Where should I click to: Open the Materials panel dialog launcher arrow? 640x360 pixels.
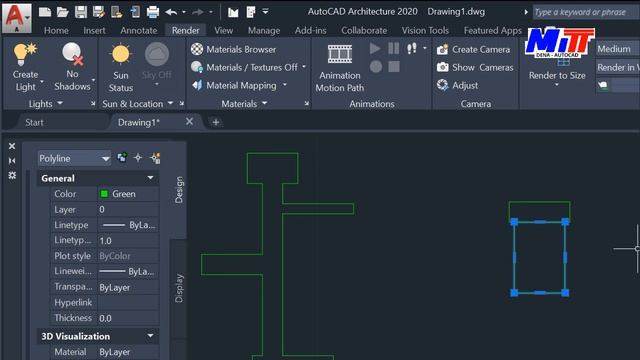pyautogui.click(x=307, y=104)
